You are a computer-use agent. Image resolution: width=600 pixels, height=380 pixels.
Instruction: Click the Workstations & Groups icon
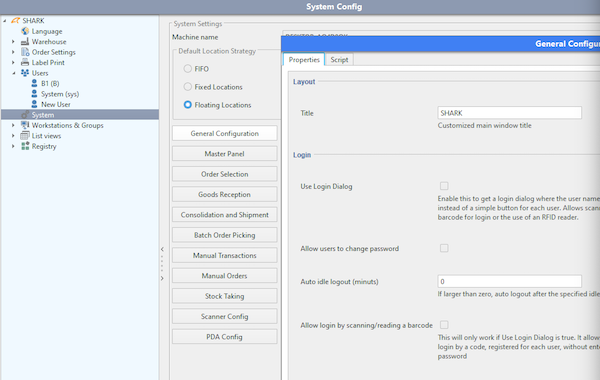click(x=25, y=125)
